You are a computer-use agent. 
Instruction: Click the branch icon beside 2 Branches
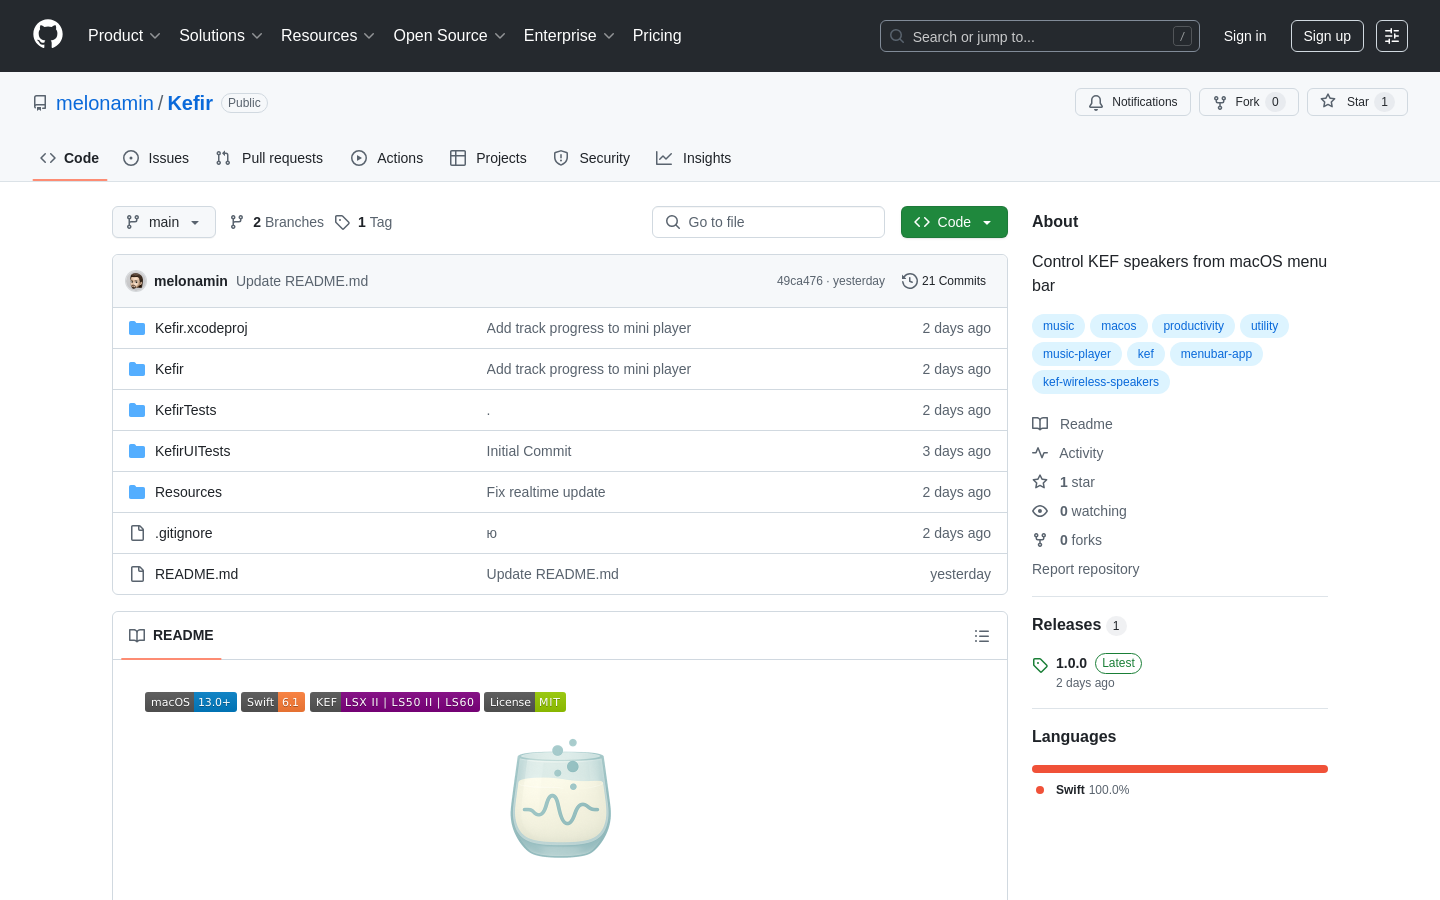tap(237, 222)
